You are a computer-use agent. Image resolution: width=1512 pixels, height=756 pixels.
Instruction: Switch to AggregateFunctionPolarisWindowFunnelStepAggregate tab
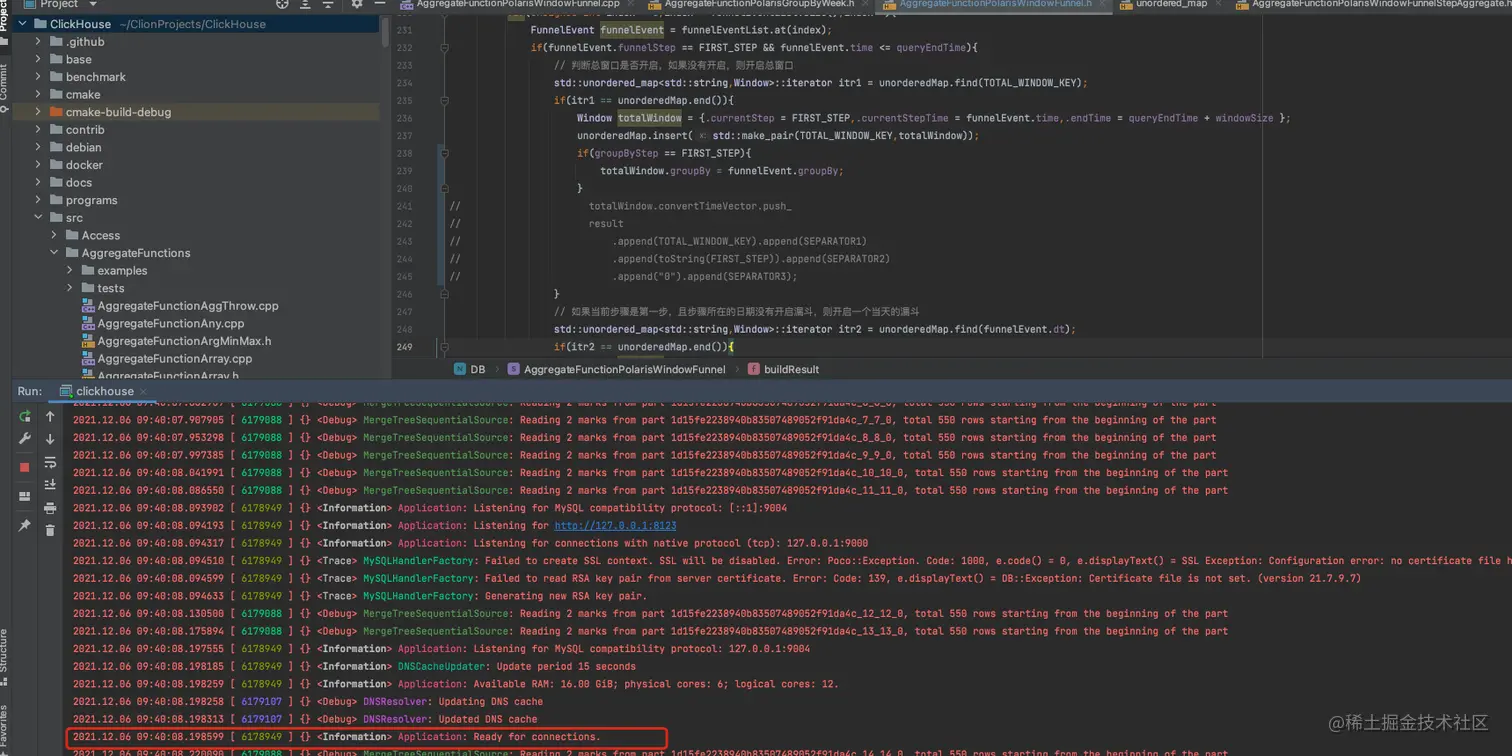pyautogui.click(x=1375, y=4)
